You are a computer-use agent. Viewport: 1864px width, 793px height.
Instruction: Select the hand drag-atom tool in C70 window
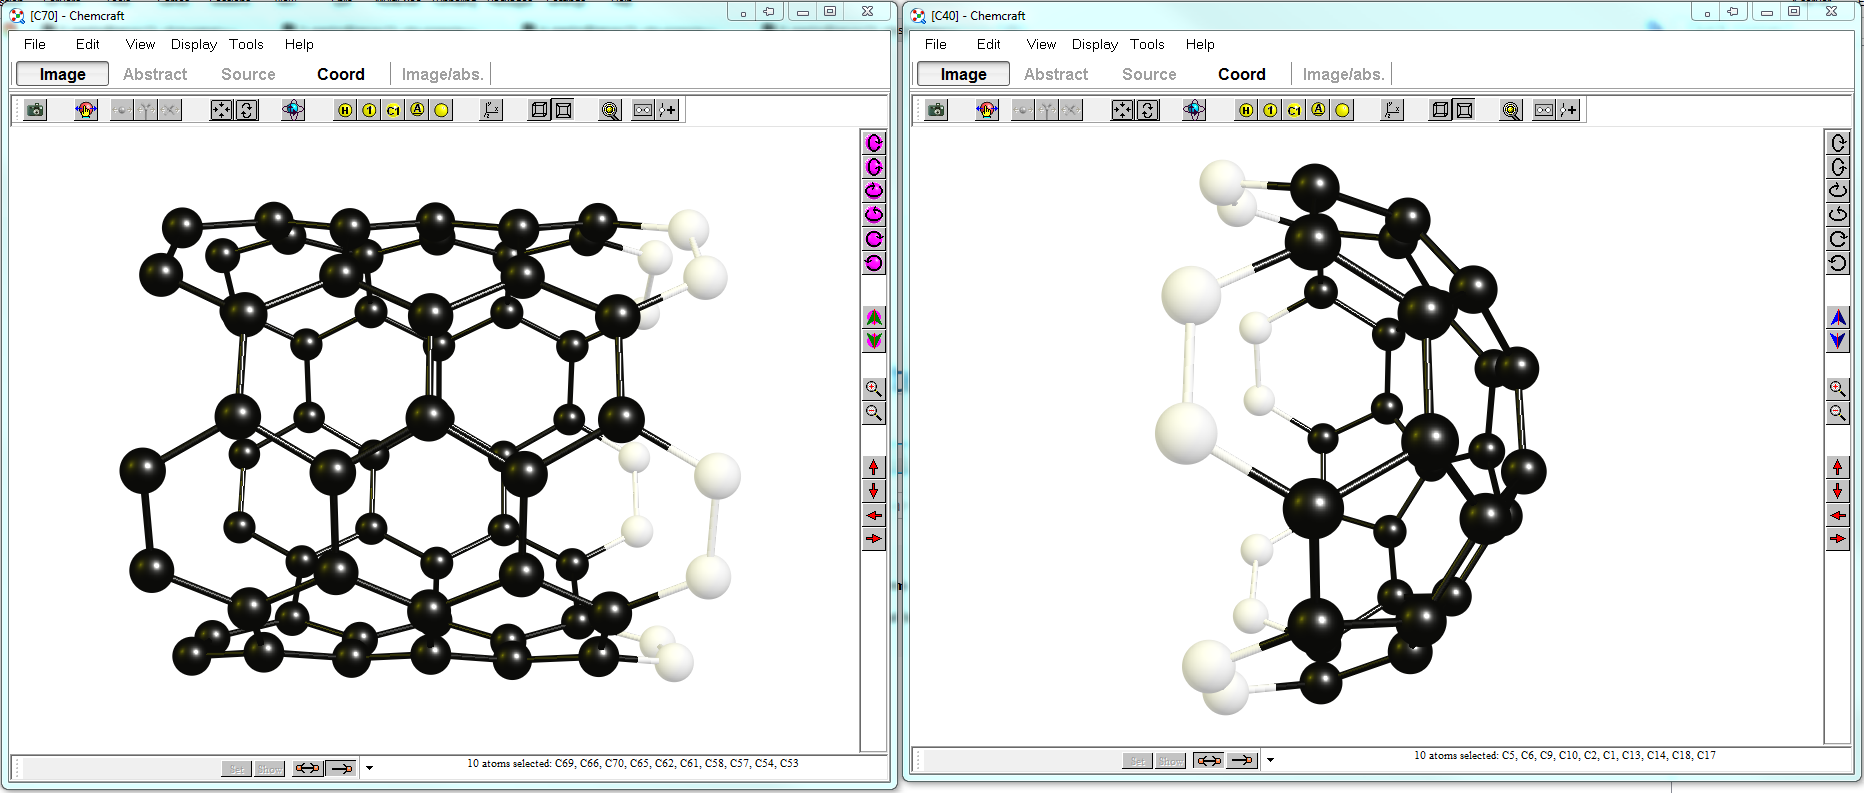(86, 110)
